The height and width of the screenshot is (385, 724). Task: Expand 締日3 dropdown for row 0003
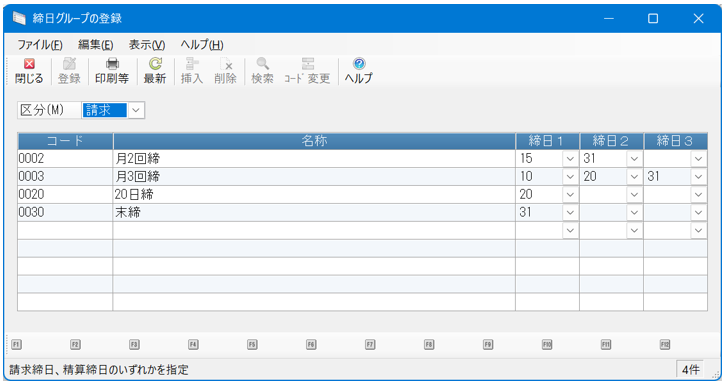click(x=699, y=177)
